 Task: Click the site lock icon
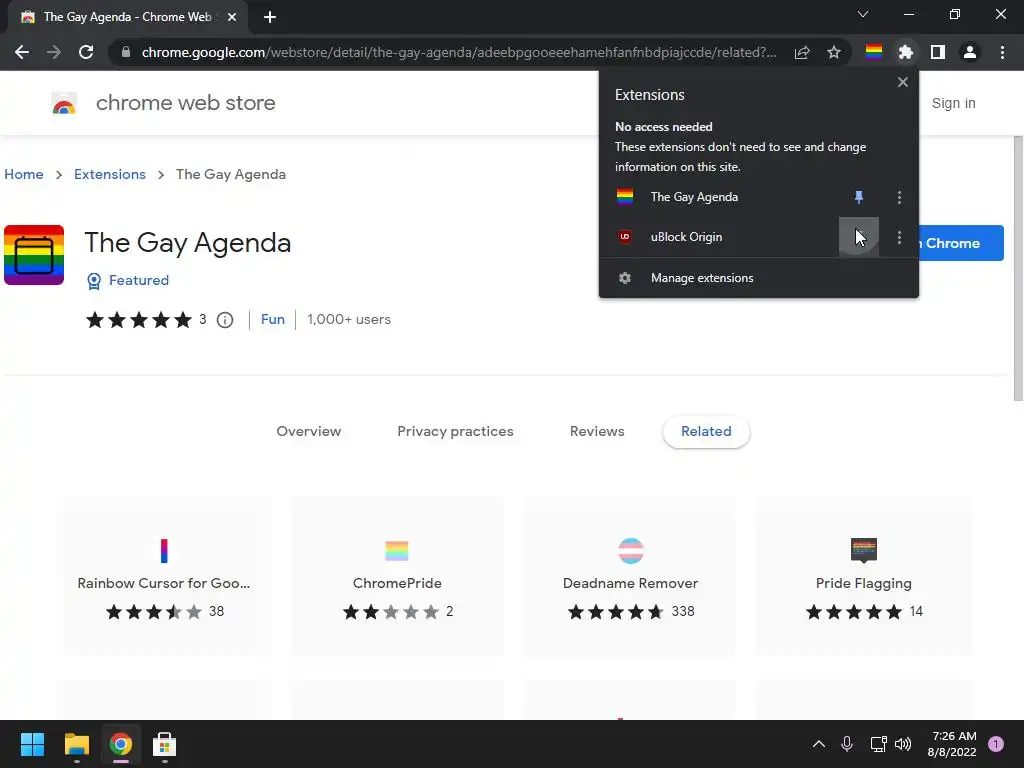click(126, 52)
